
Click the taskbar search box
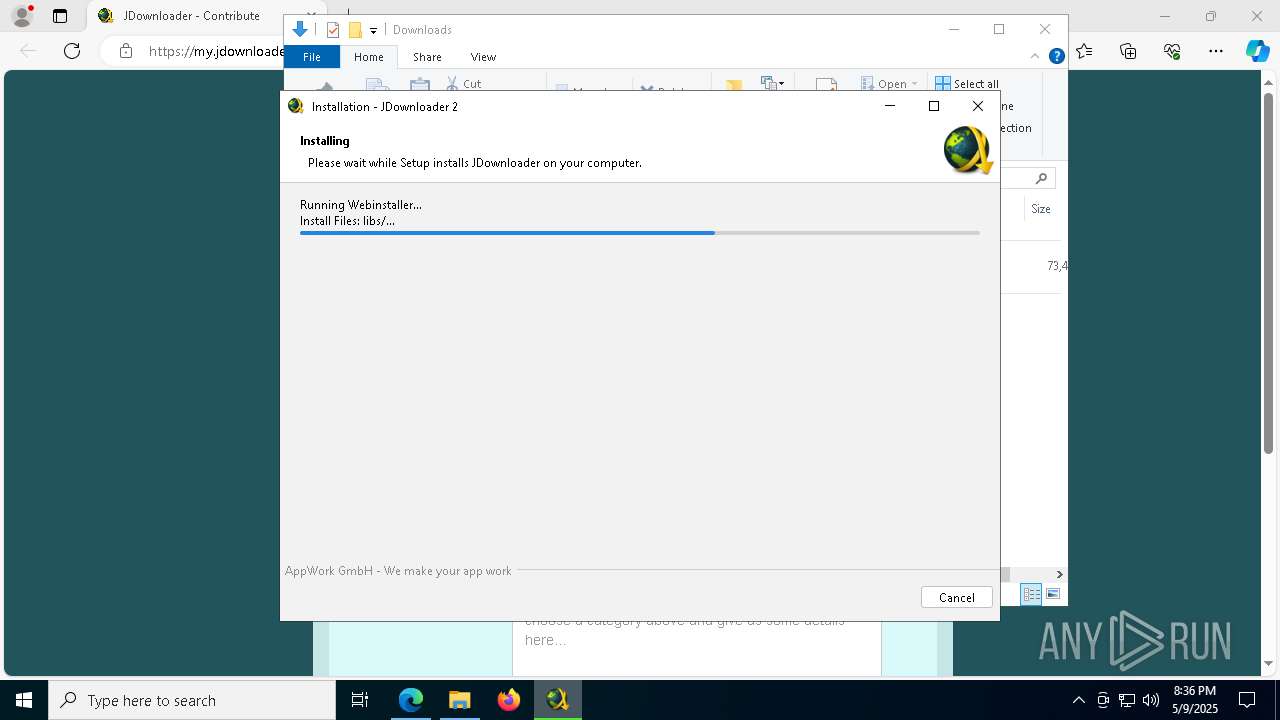click(x=192, y=700)
